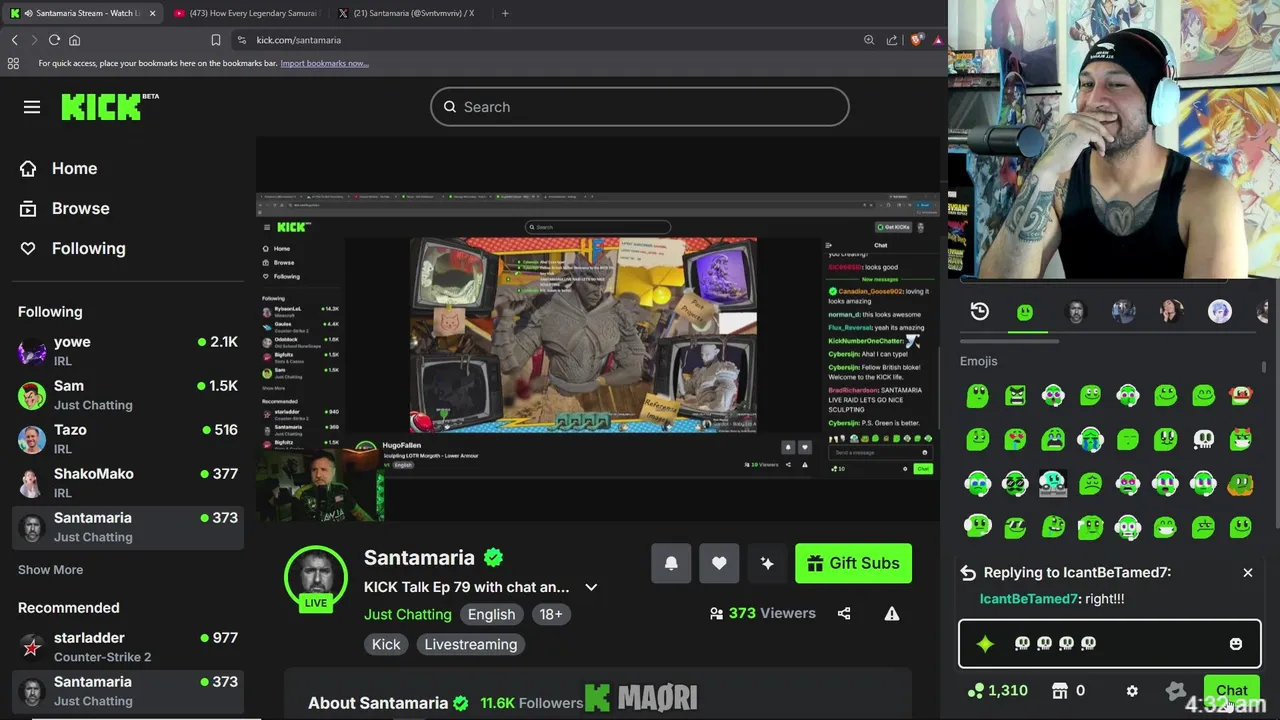
Task: Click IcantBeTamed7 username in reply
Action: [1029, 599]
